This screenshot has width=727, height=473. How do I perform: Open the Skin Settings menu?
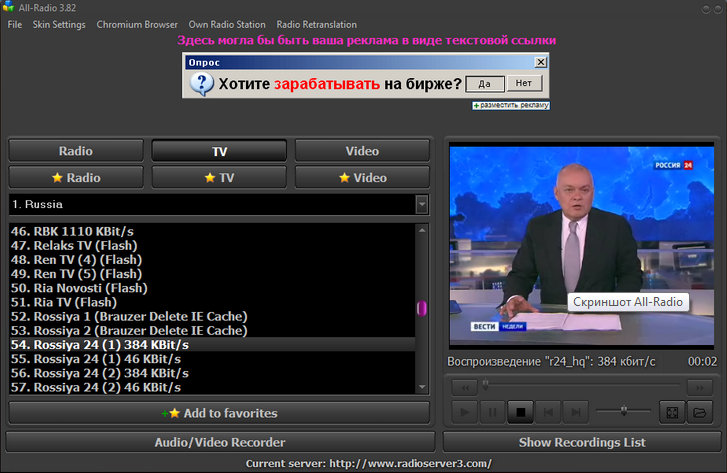coord(59,25)
